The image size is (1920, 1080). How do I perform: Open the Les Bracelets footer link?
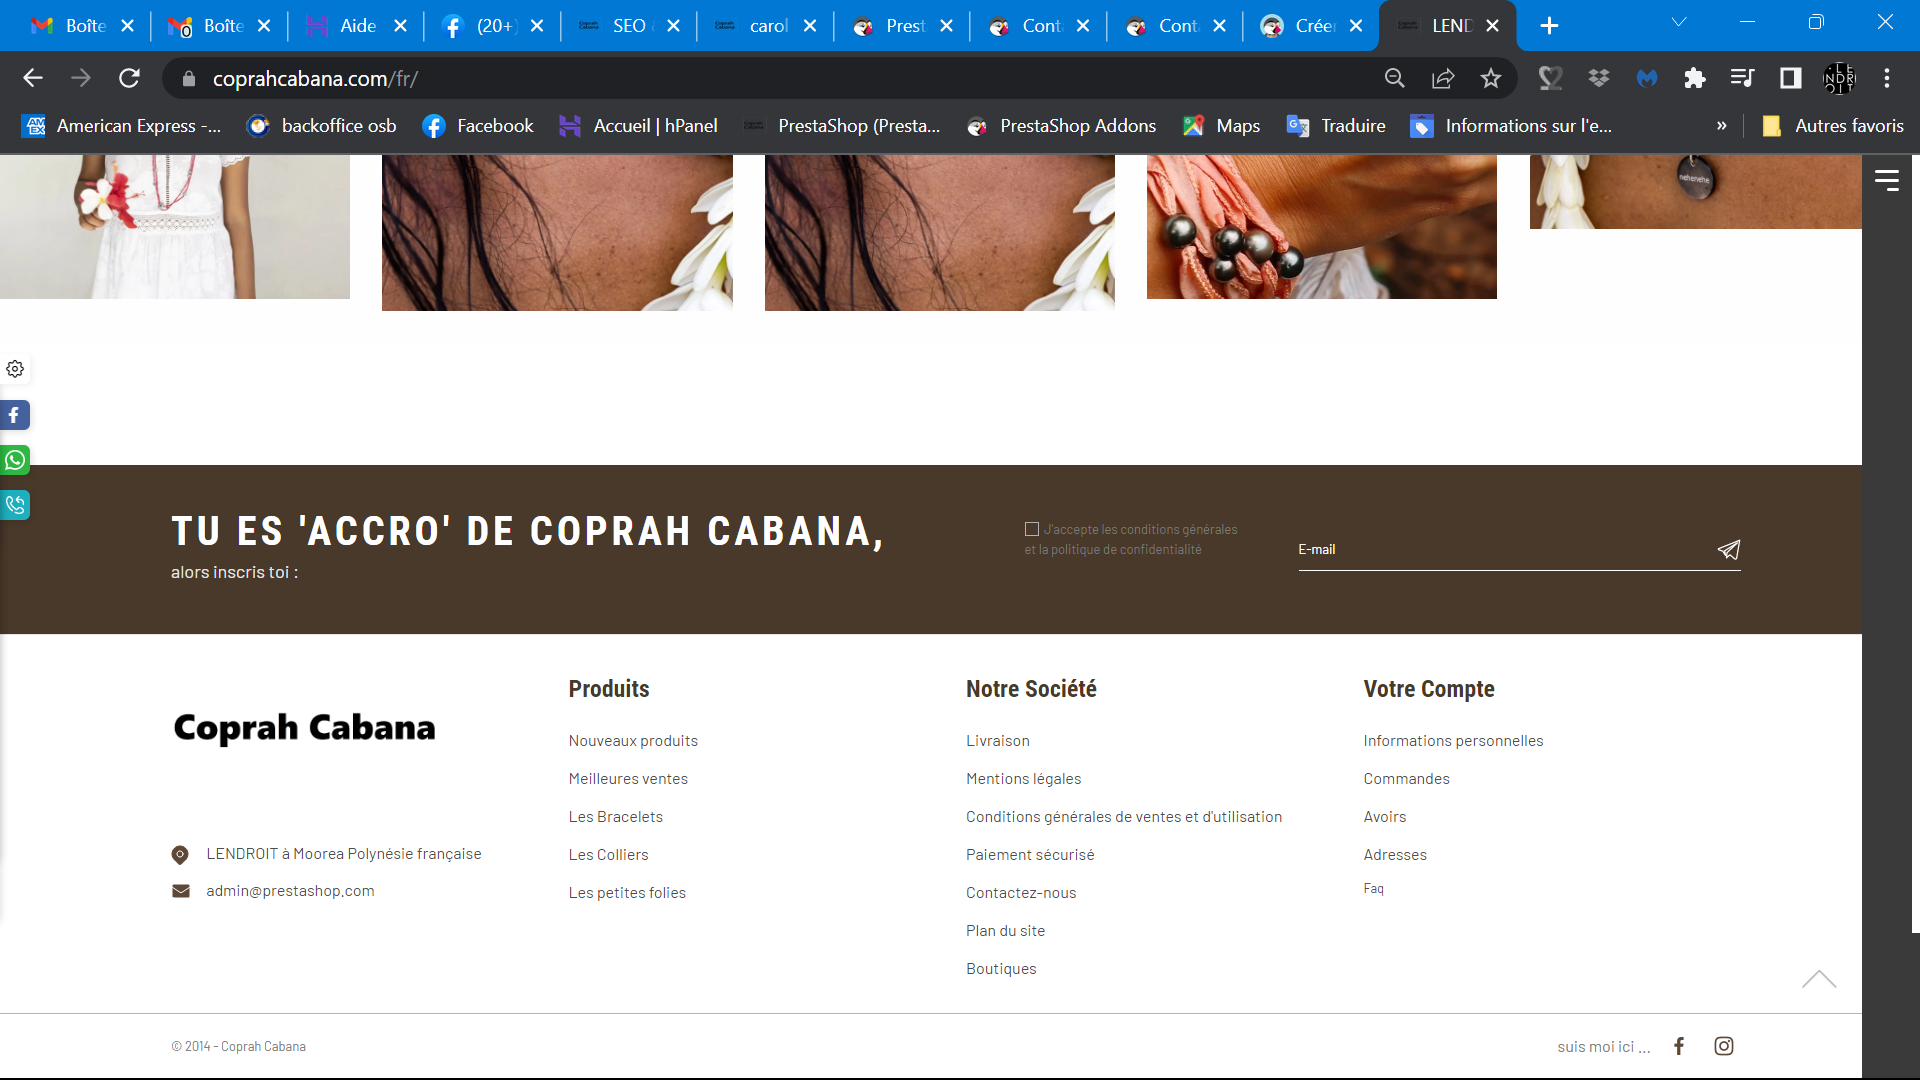(616, 817)
